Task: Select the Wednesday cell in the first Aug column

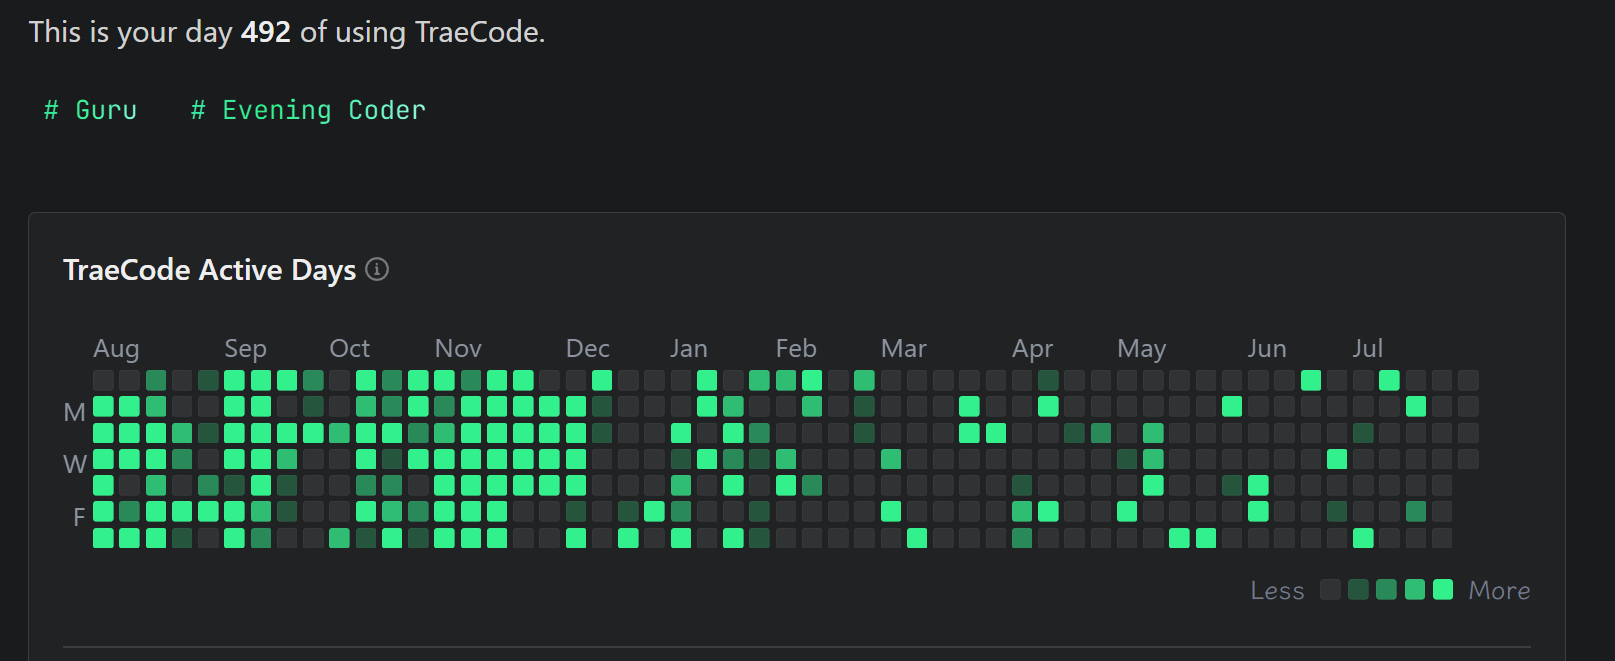Action: click(103, 459)
